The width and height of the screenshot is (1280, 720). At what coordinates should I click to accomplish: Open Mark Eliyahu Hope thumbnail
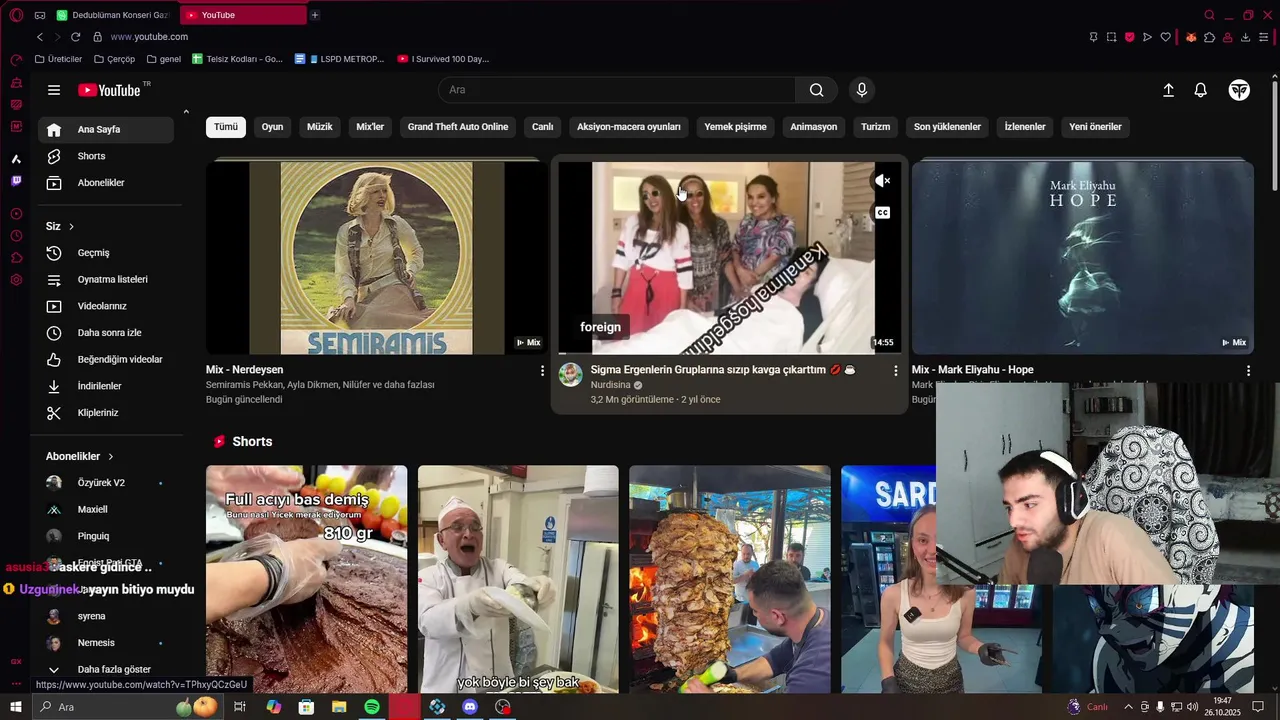(1082, 258)
